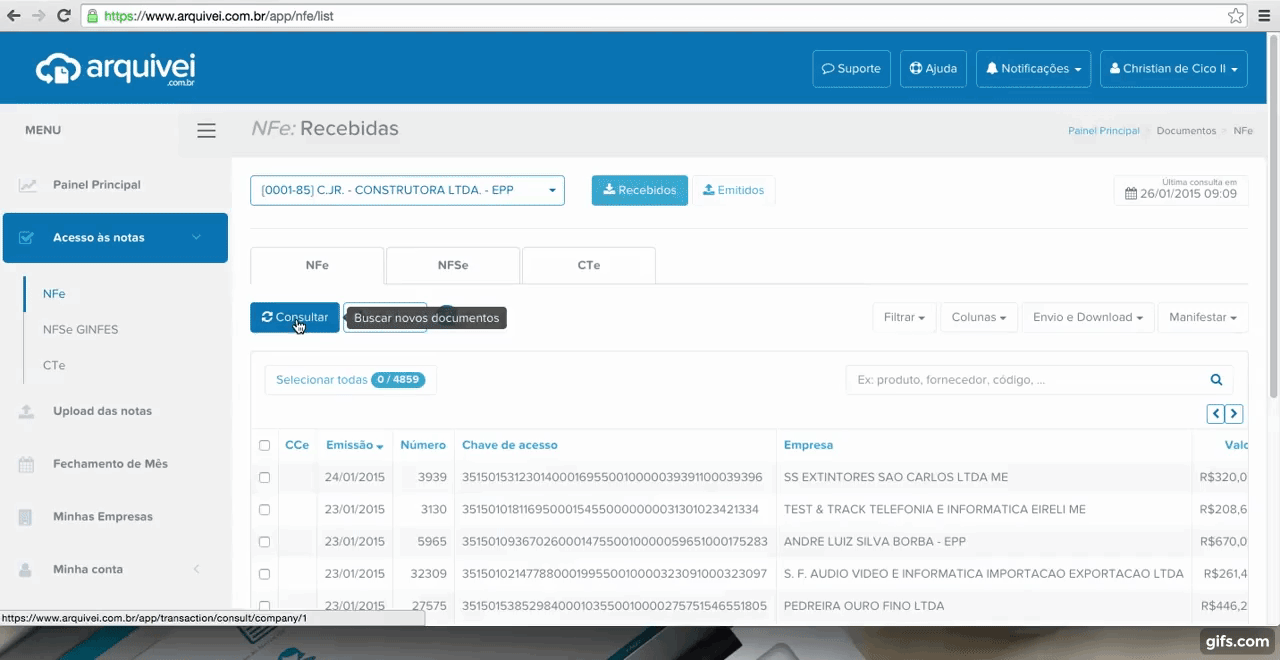Viewport: 1280px width, 660px height.
Task: Bookmark the page with the star icon
Action: pos(1236,16)
